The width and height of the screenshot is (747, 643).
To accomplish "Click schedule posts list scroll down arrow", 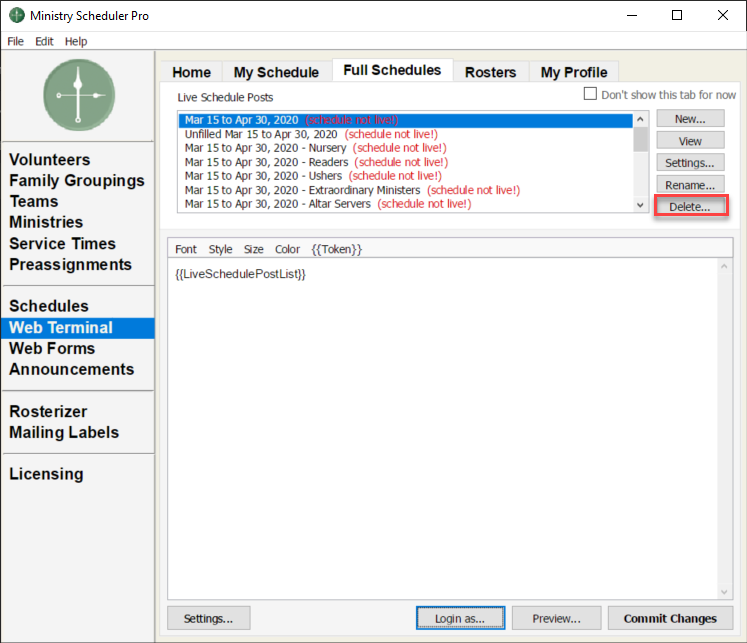I will tap(640, 205).
